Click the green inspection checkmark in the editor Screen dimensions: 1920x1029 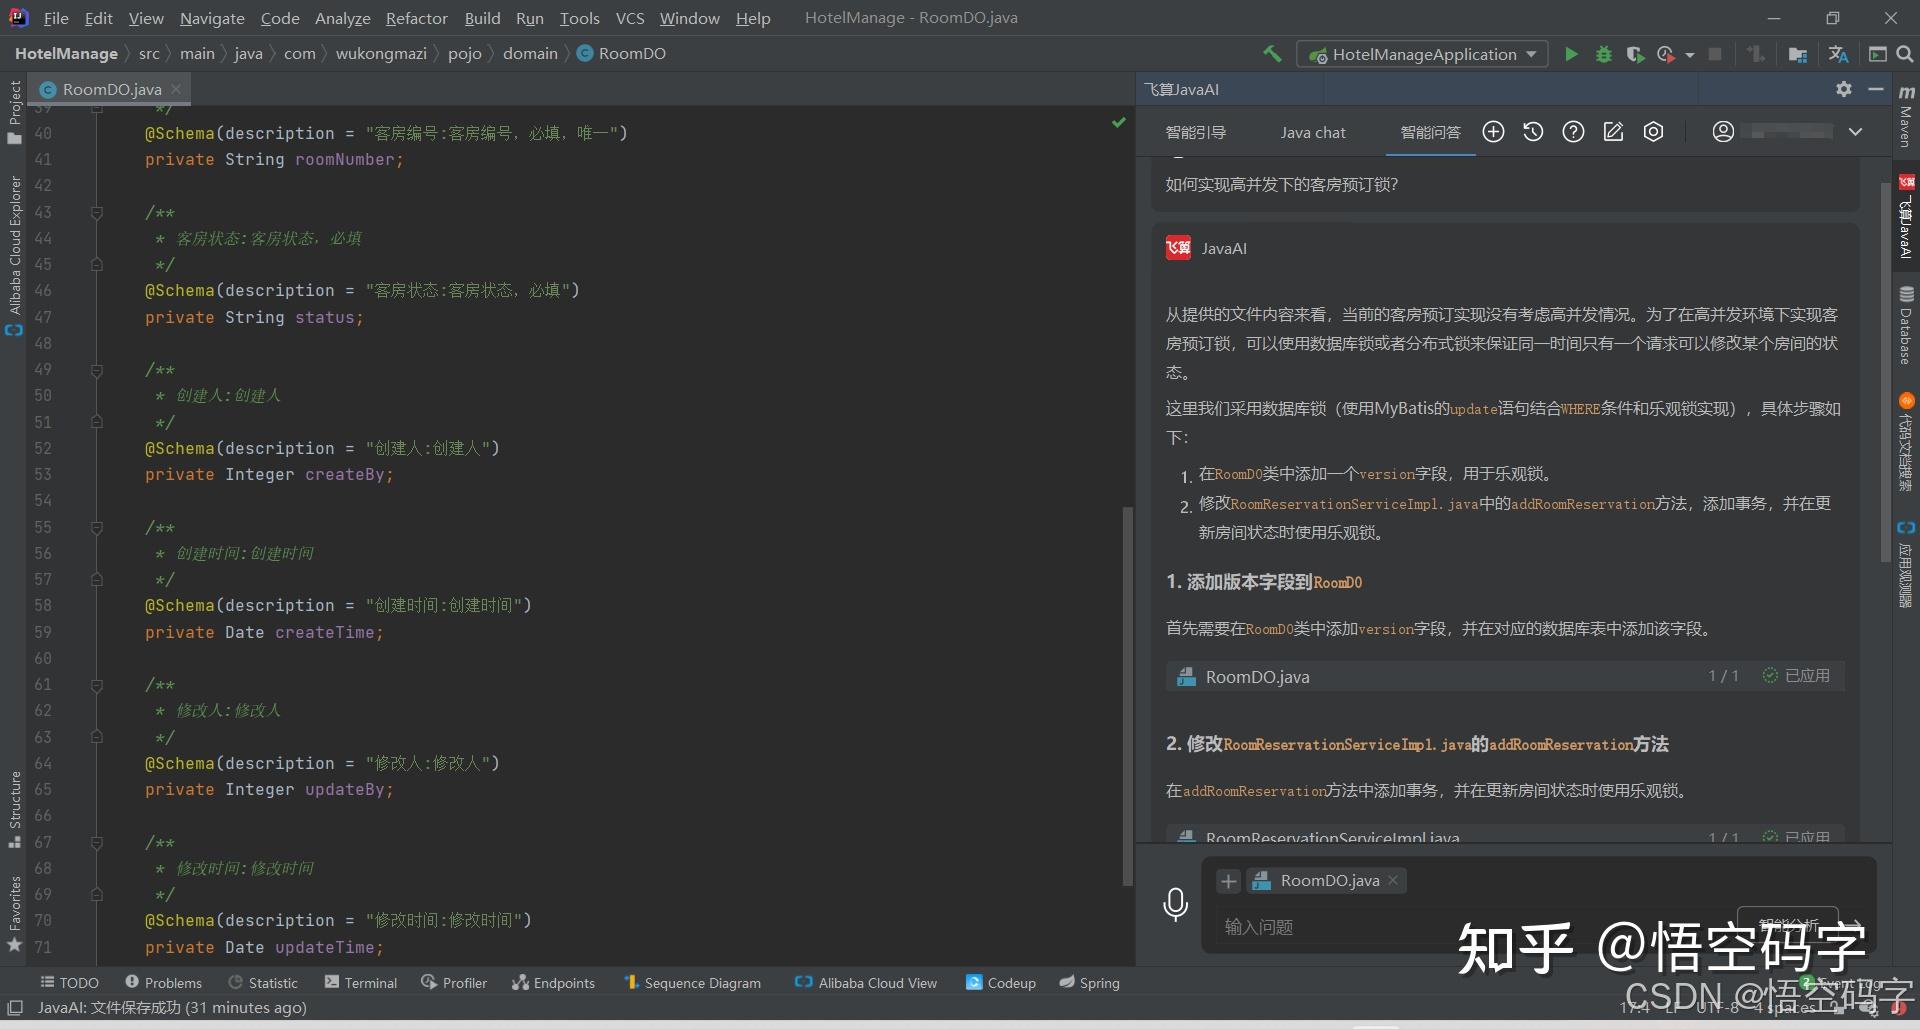1119,122
